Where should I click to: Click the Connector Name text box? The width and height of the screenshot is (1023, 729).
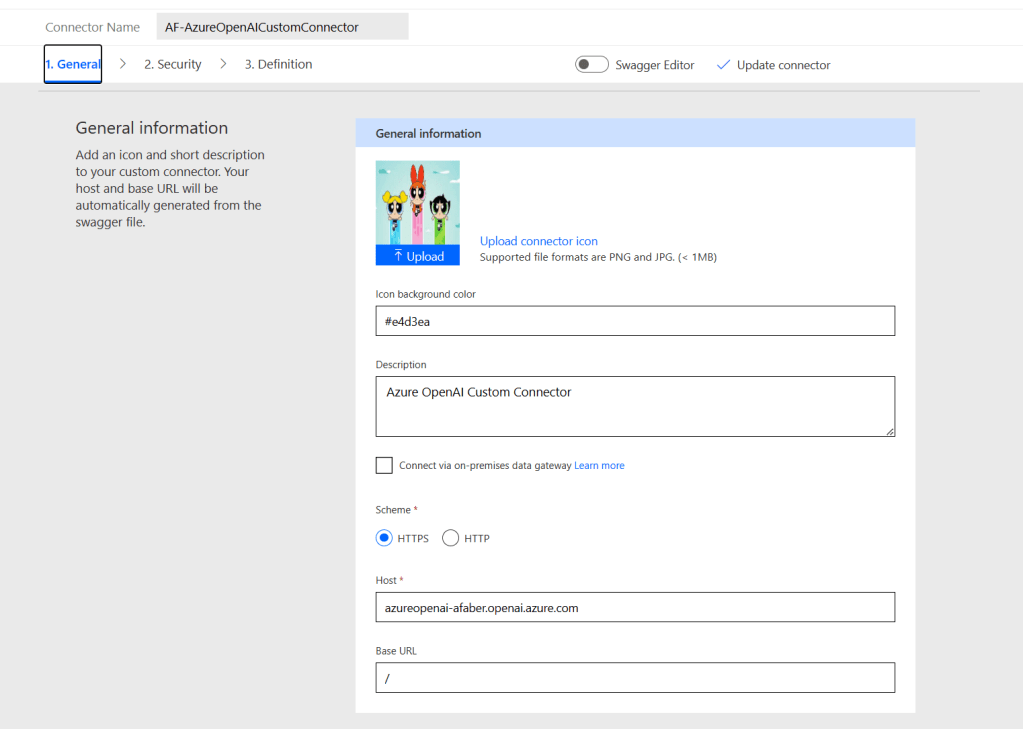283,27
